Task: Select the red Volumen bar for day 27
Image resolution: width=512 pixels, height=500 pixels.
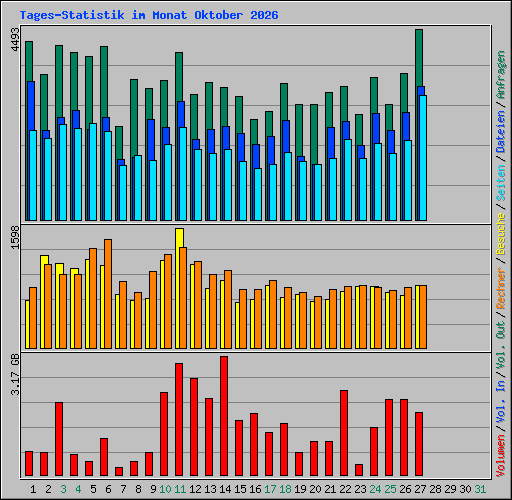Action: [x=419, y=444]
